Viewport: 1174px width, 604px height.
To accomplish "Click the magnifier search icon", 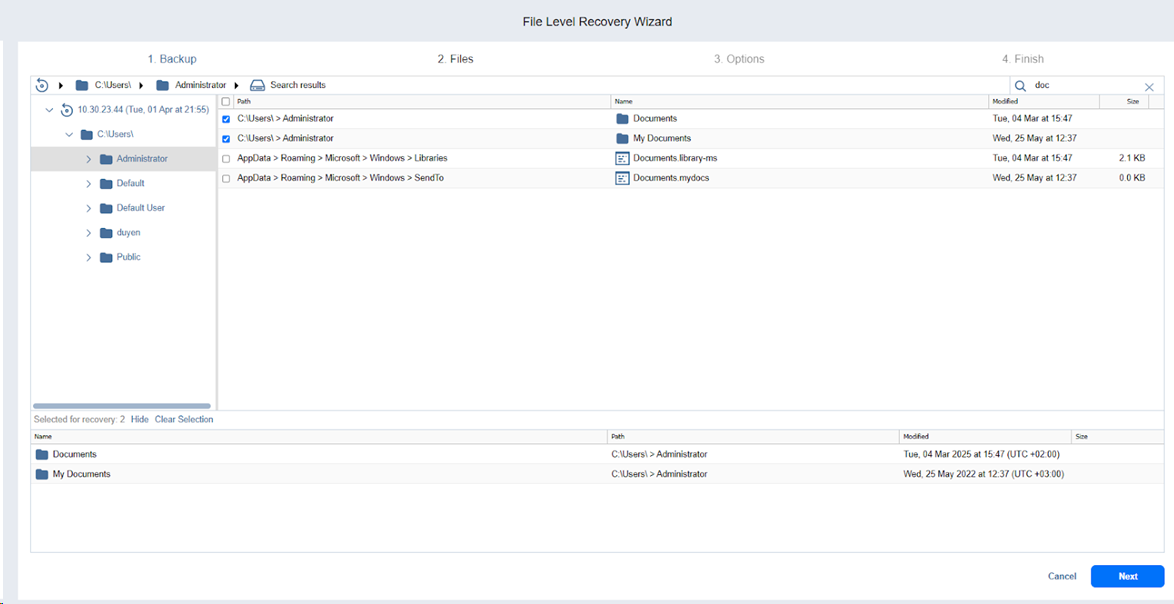I will (x=1021, y=86).
